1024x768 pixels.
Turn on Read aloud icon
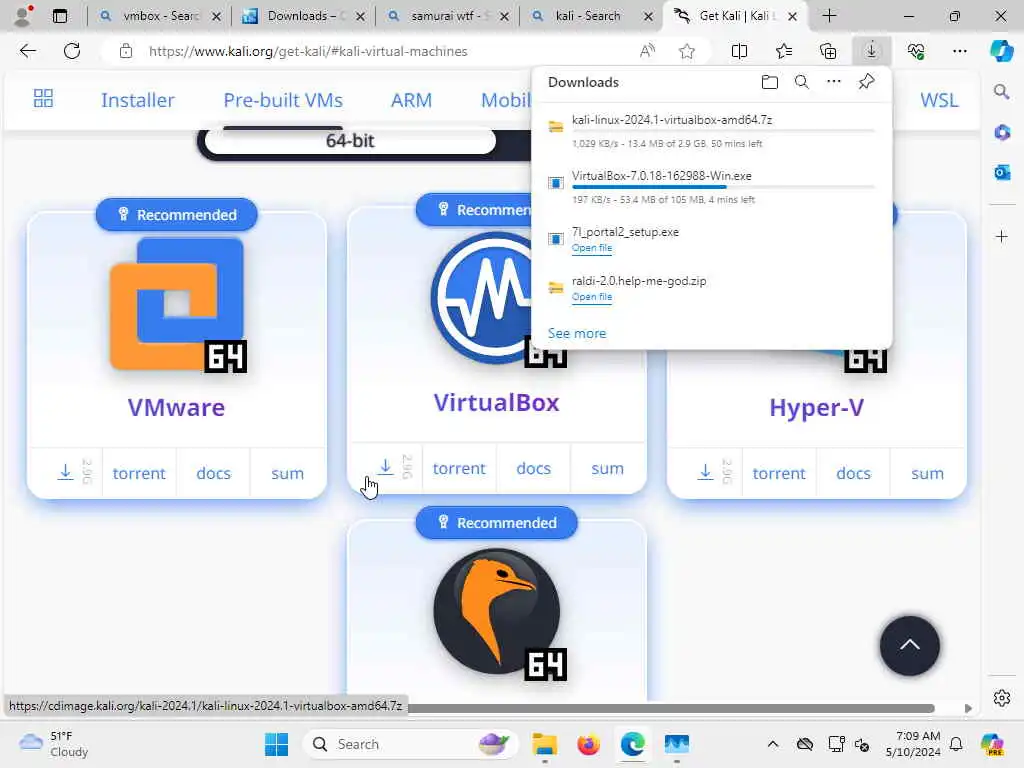647,51
